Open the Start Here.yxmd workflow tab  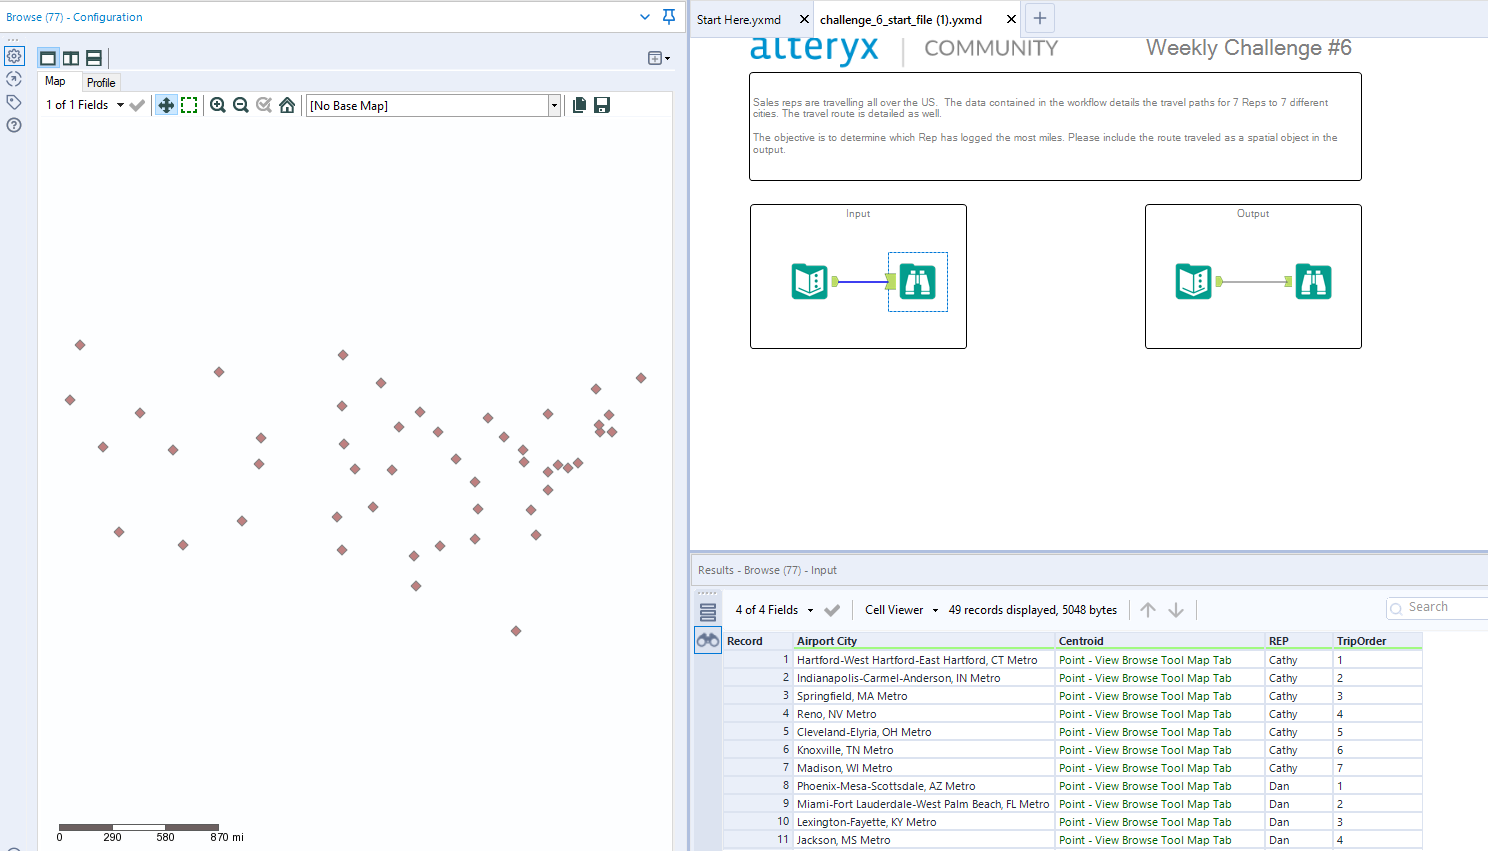coord(739,20)
